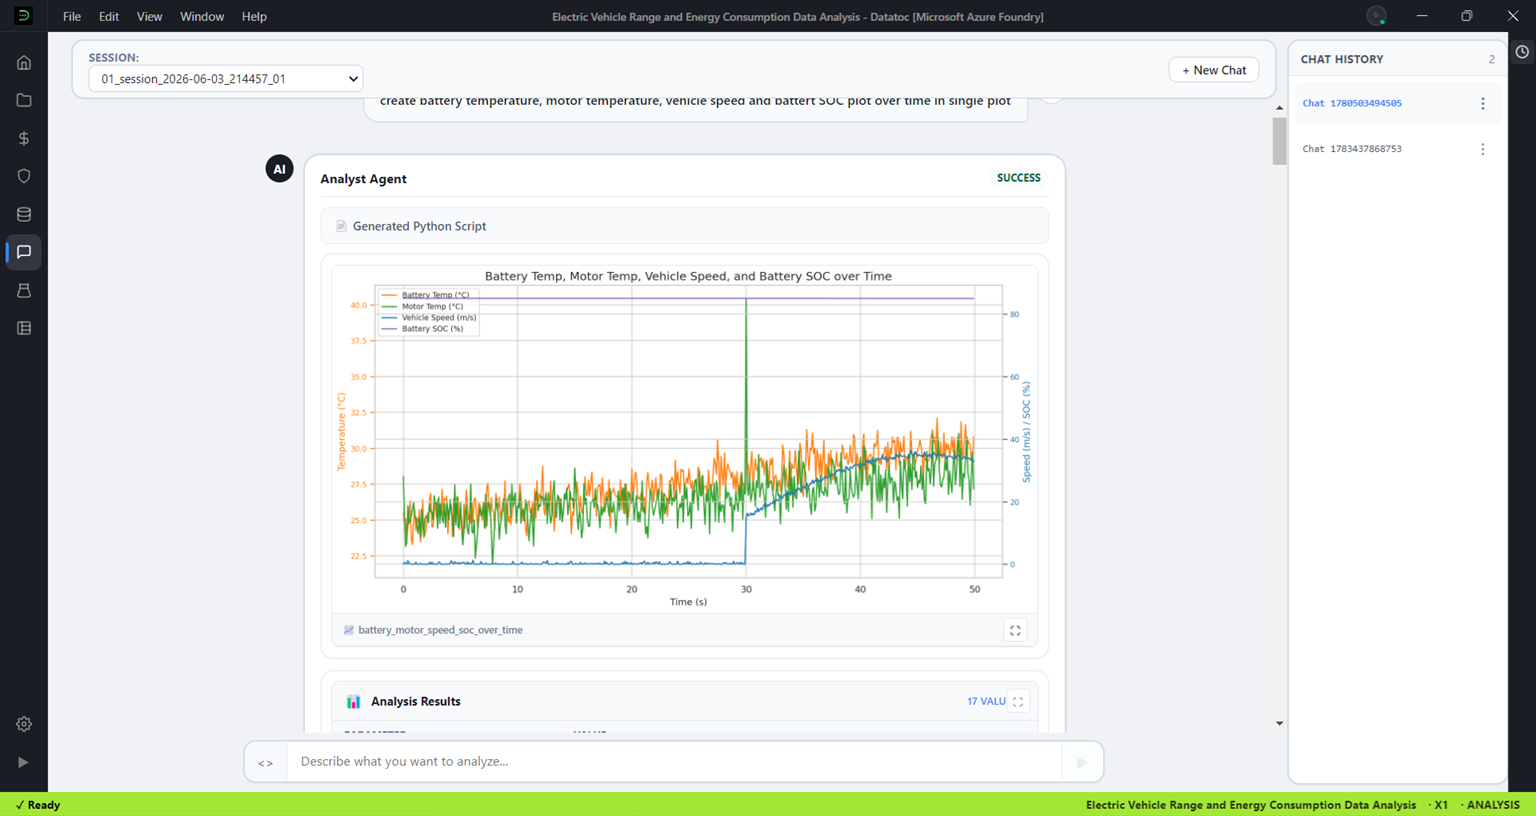Select Chat 1783437868753 in history

1352,149
